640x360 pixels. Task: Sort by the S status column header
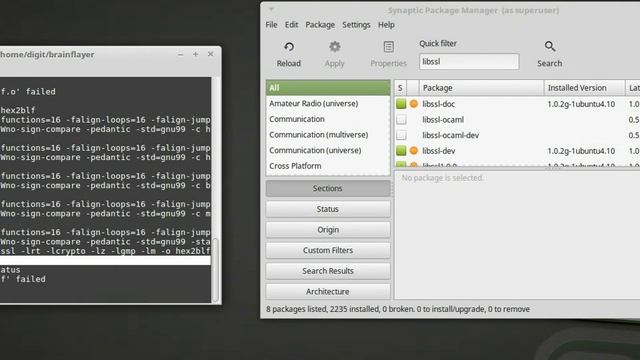coord(400,88)
